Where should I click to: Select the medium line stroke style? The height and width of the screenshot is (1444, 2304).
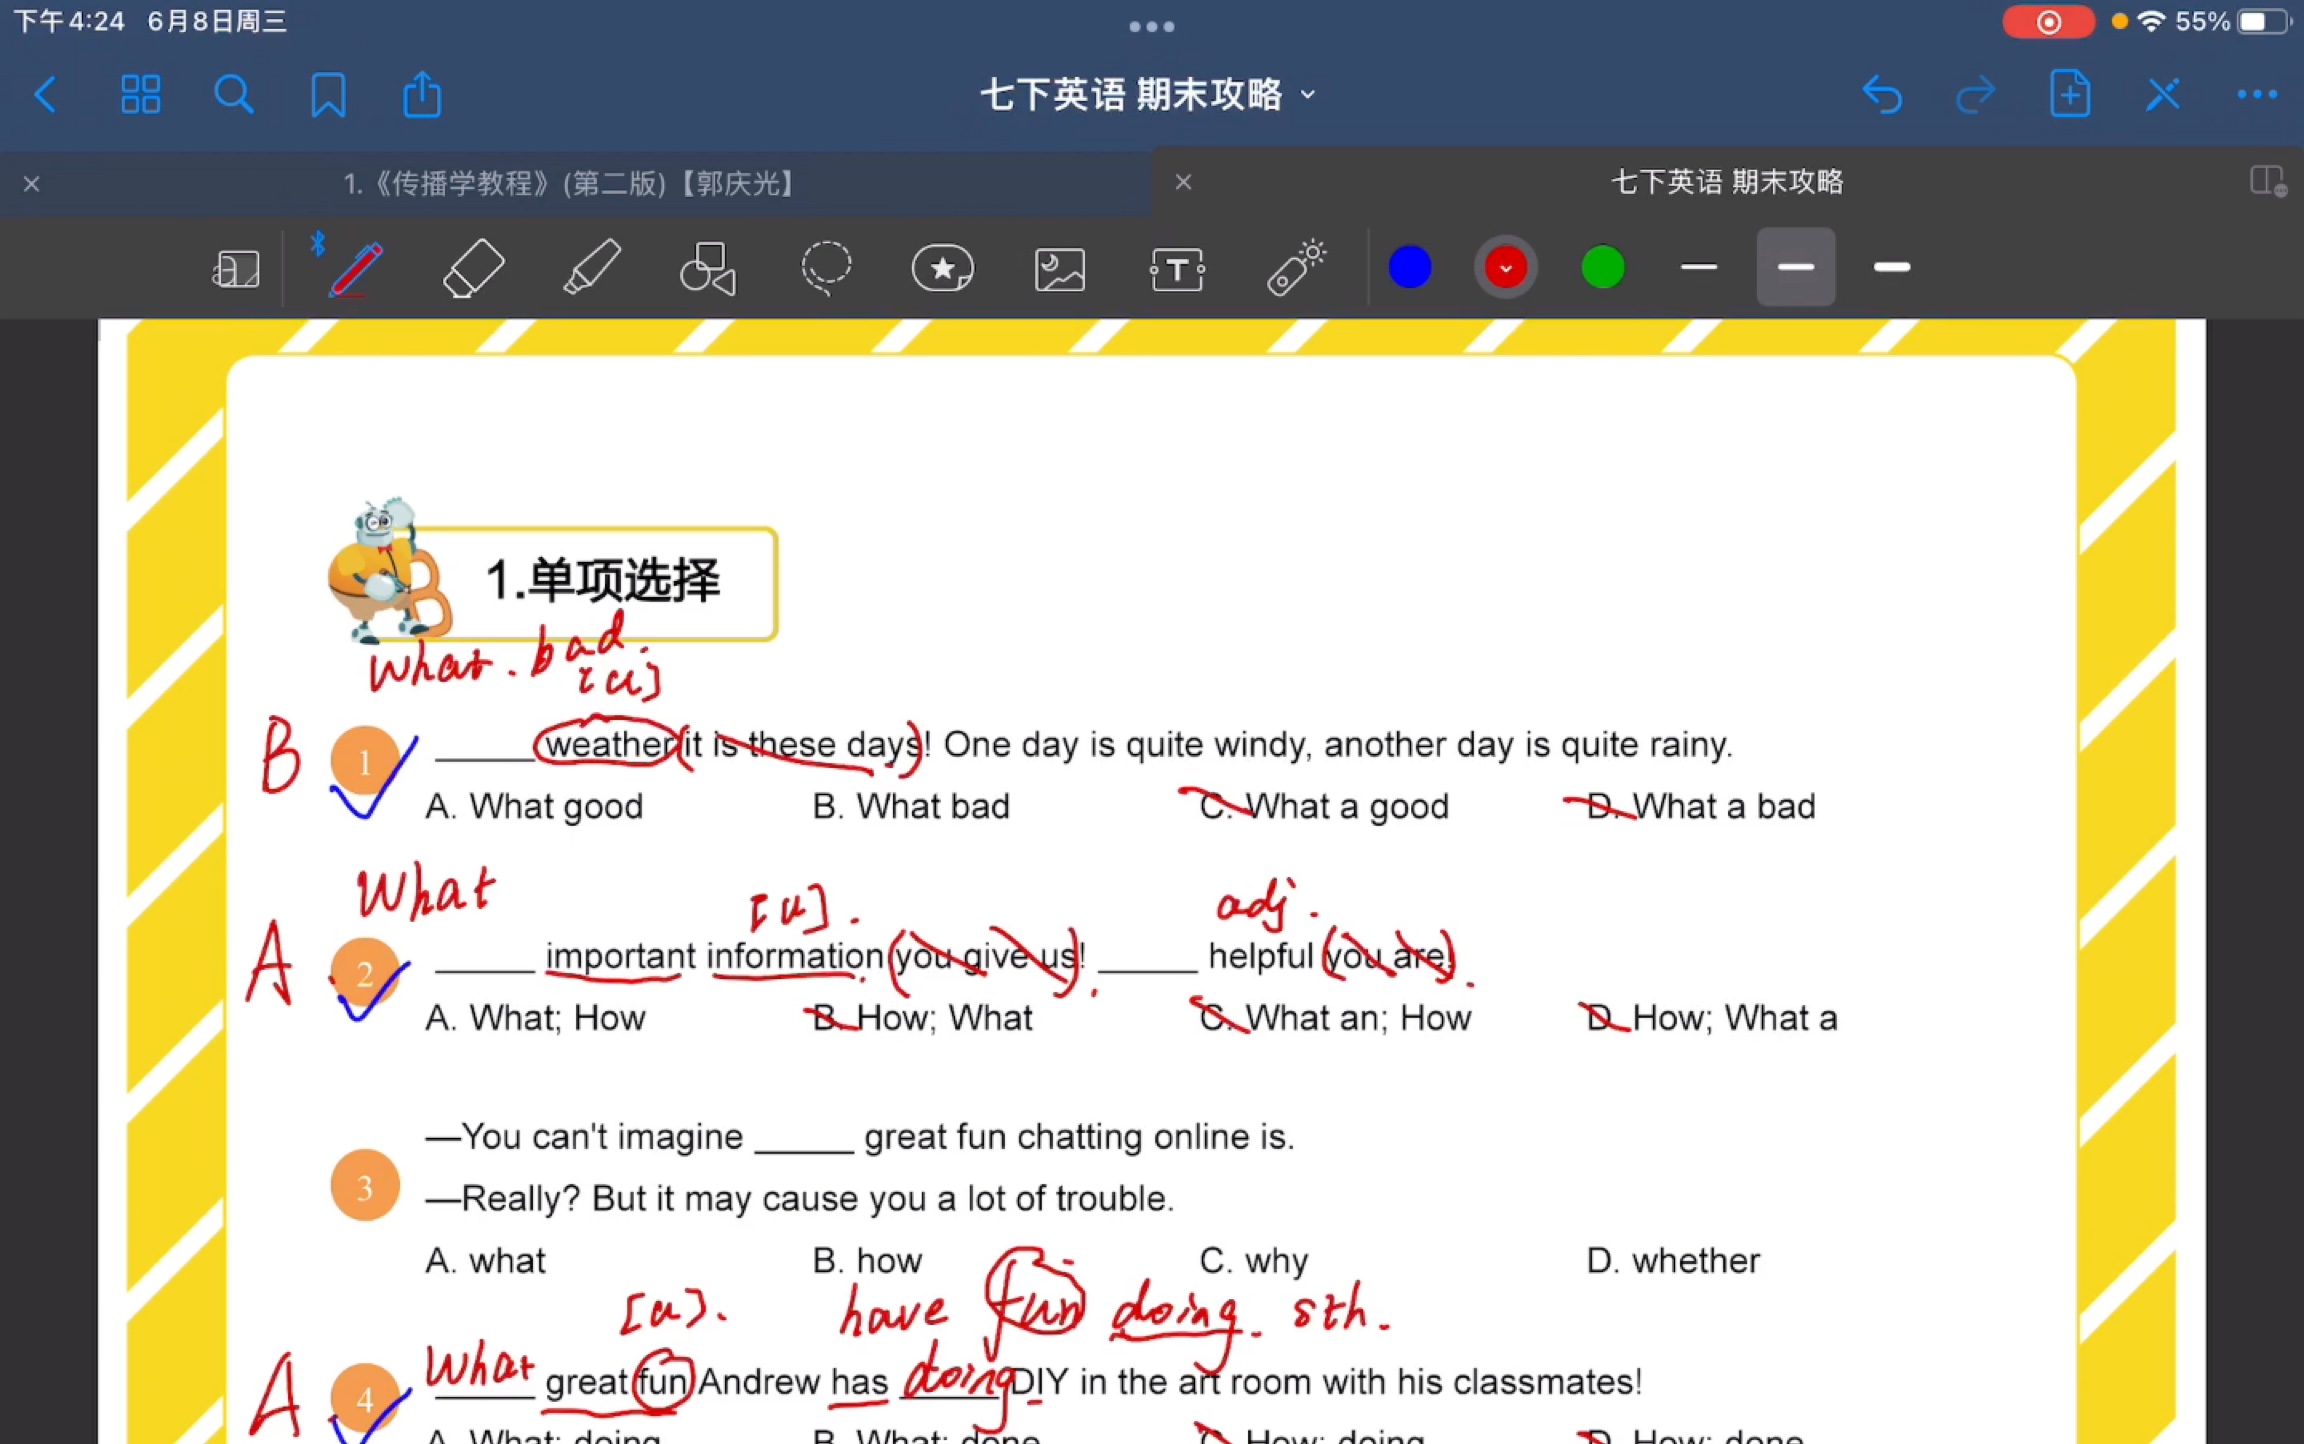tap(1793, 266)
